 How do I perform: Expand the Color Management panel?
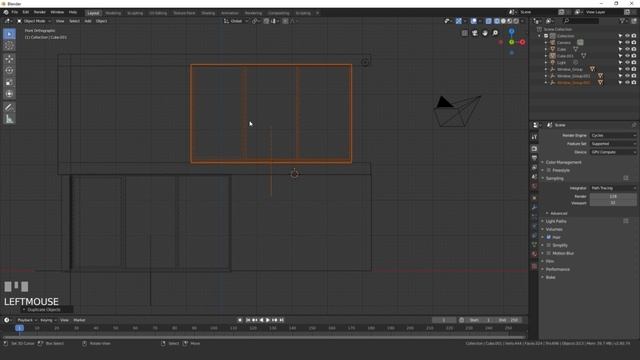click(563, 162)
